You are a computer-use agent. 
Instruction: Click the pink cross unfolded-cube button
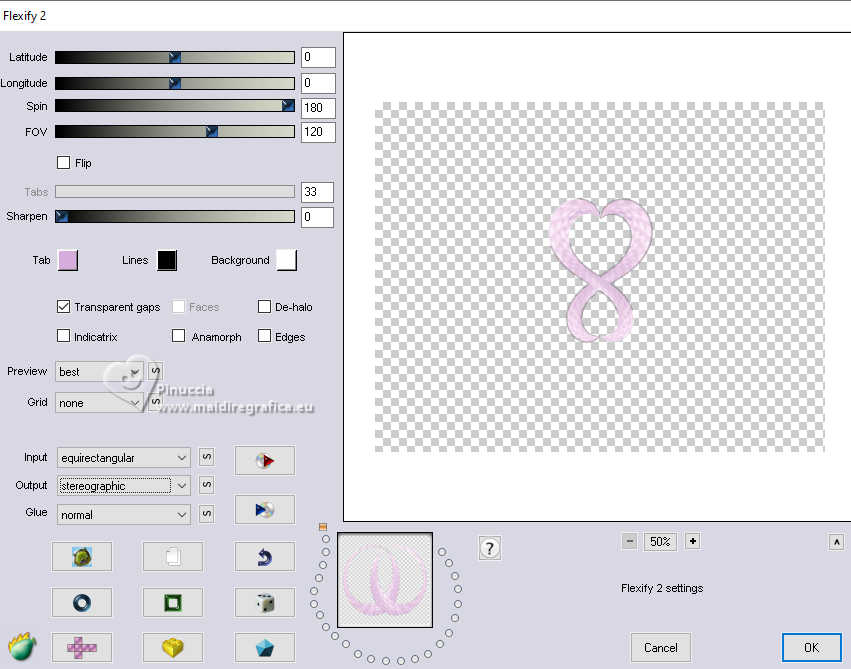point(82,647)
